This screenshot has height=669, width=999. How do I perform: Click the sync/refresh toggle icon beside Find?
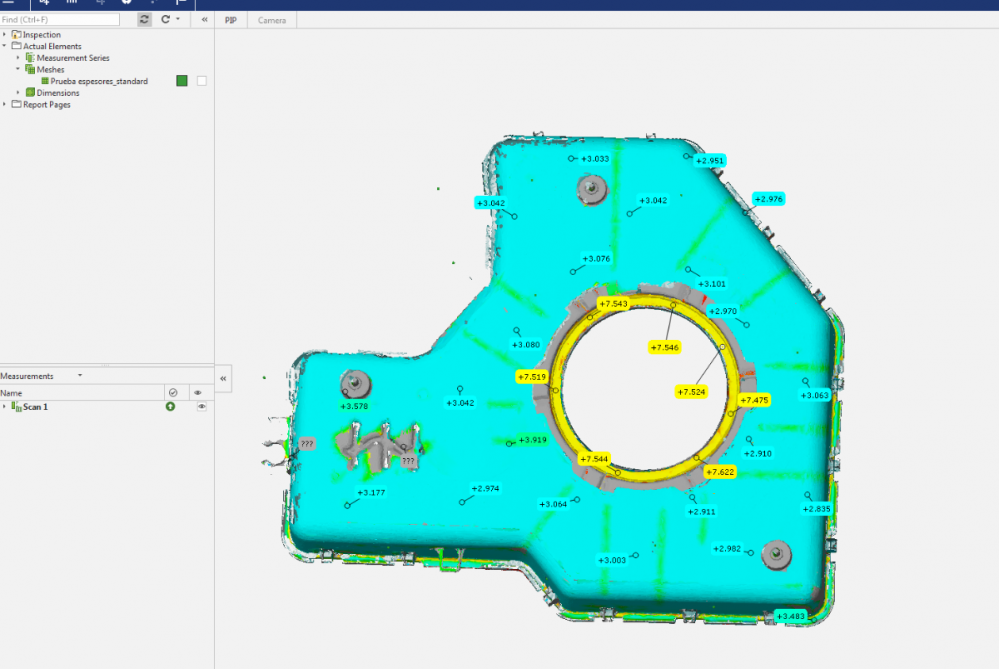click(x=145, y=19)
